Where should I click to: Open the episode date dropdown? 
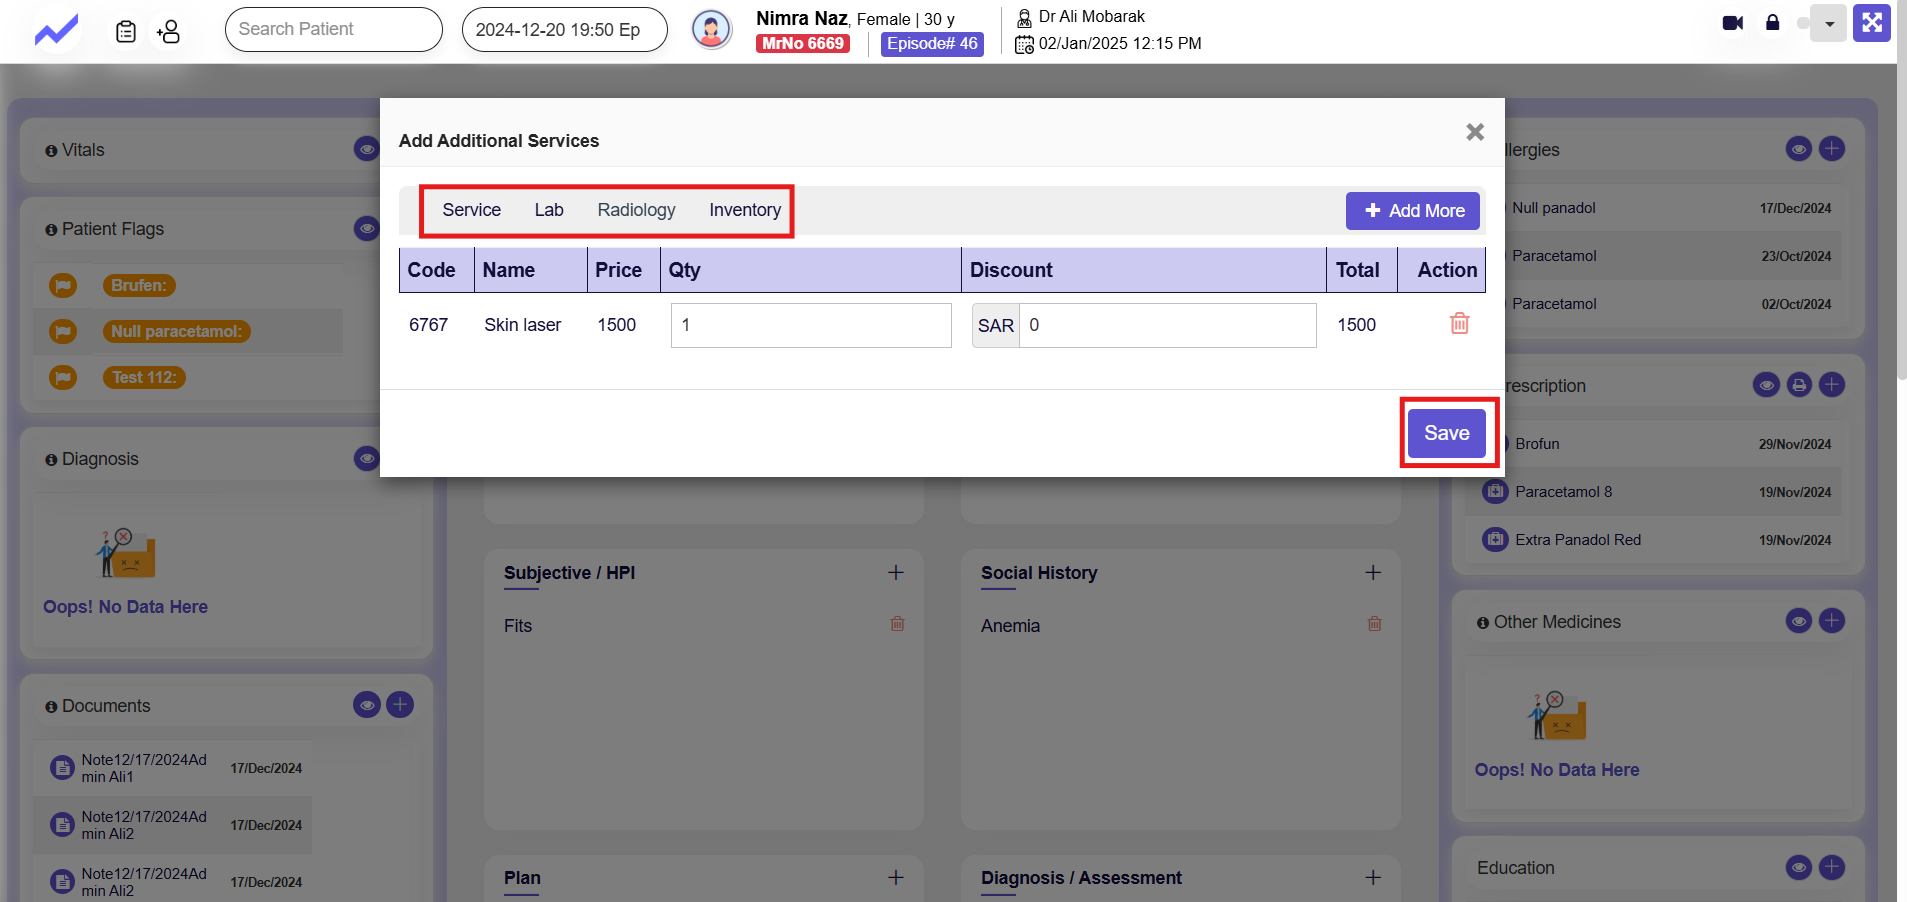564,30
